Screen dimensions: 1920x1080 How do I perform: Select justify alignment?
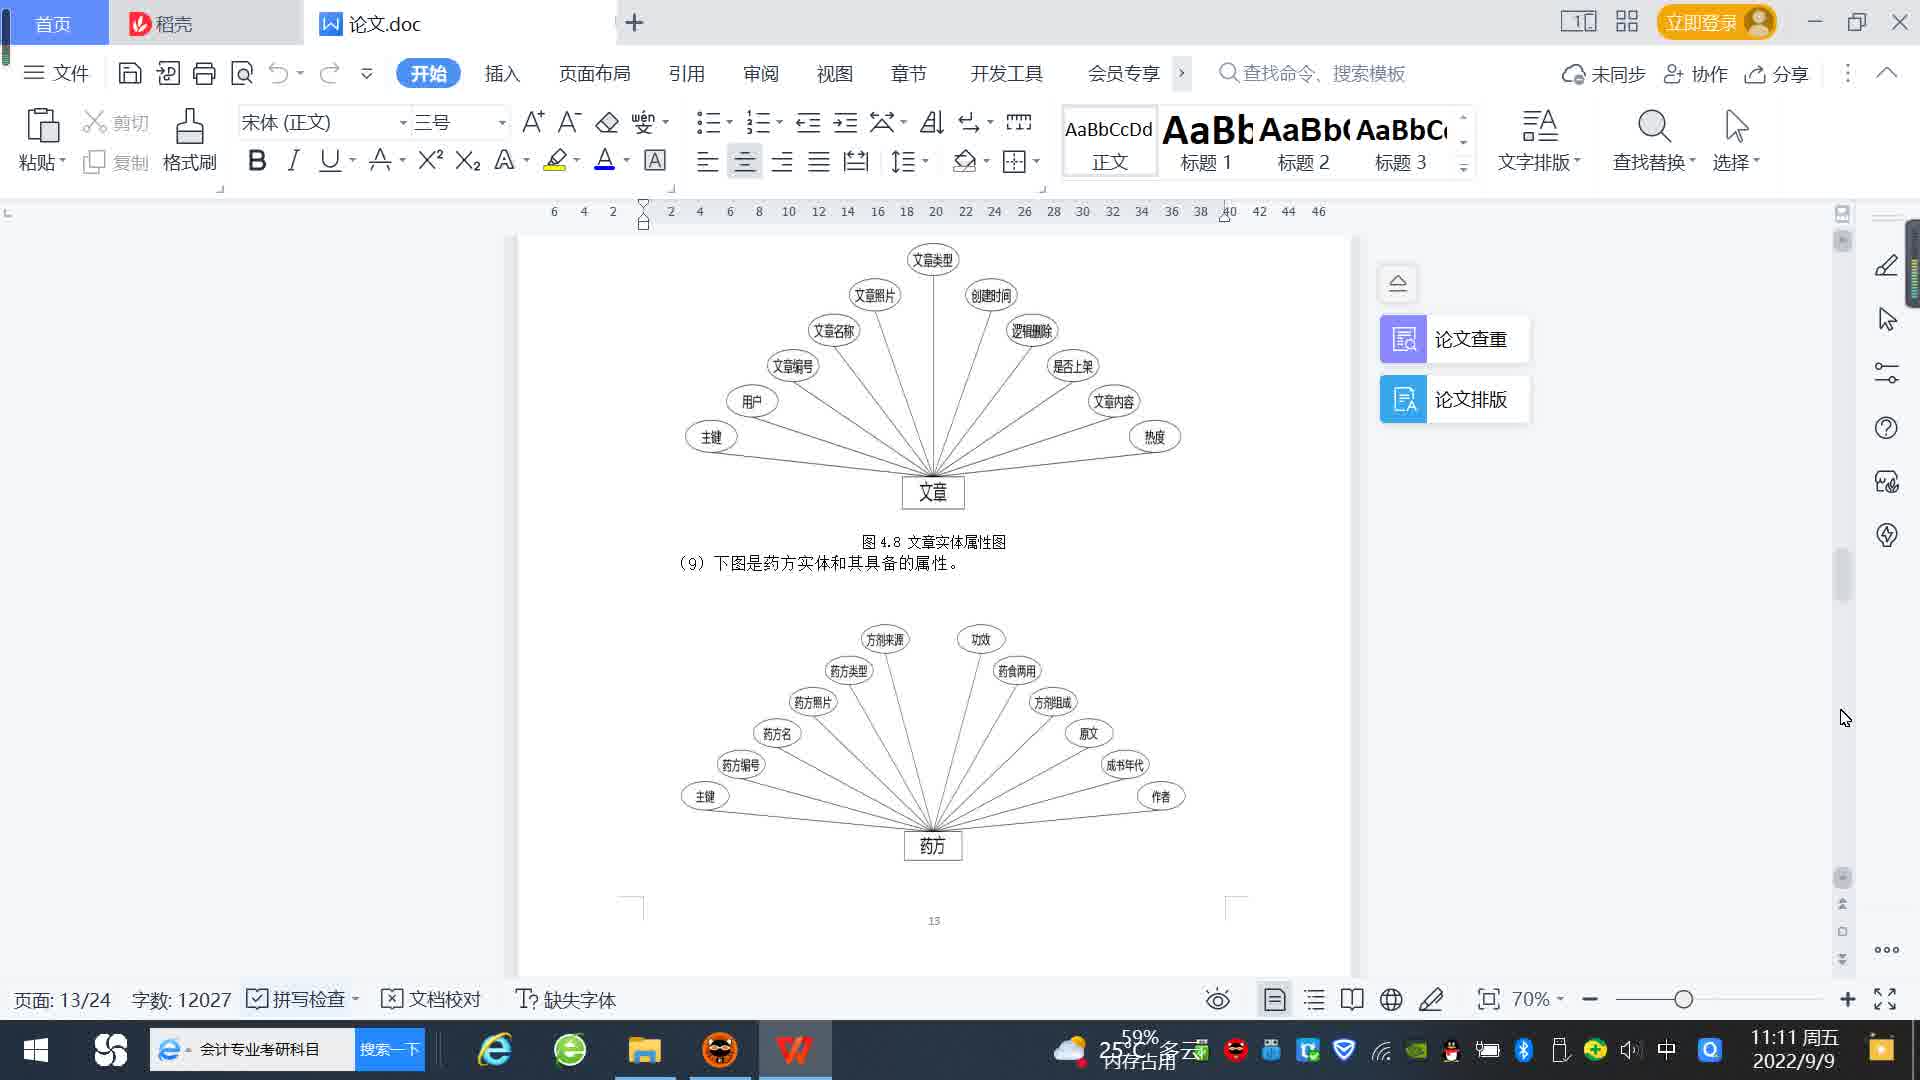point(818,161)
